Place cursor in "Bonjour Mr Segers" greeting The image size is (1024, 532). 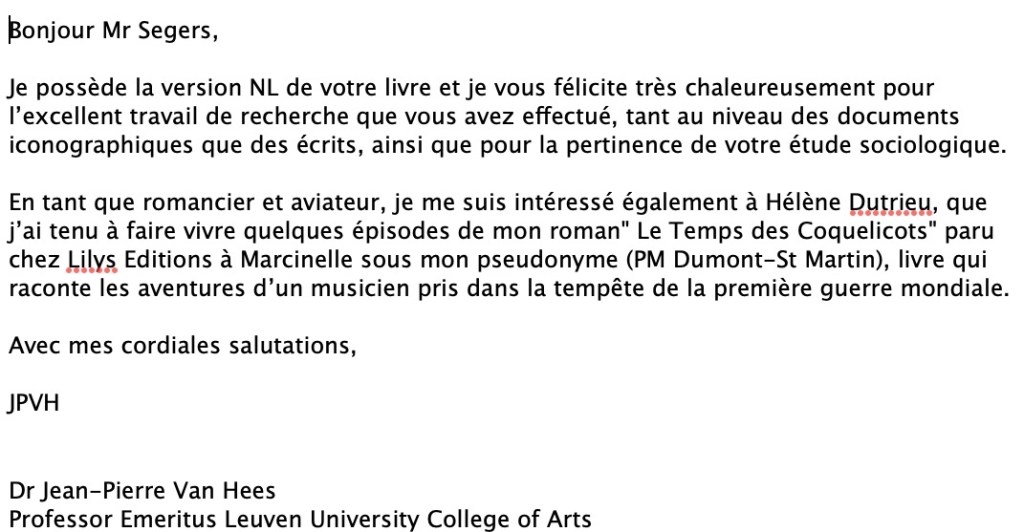pyautogui.click(x=110, y=32)
